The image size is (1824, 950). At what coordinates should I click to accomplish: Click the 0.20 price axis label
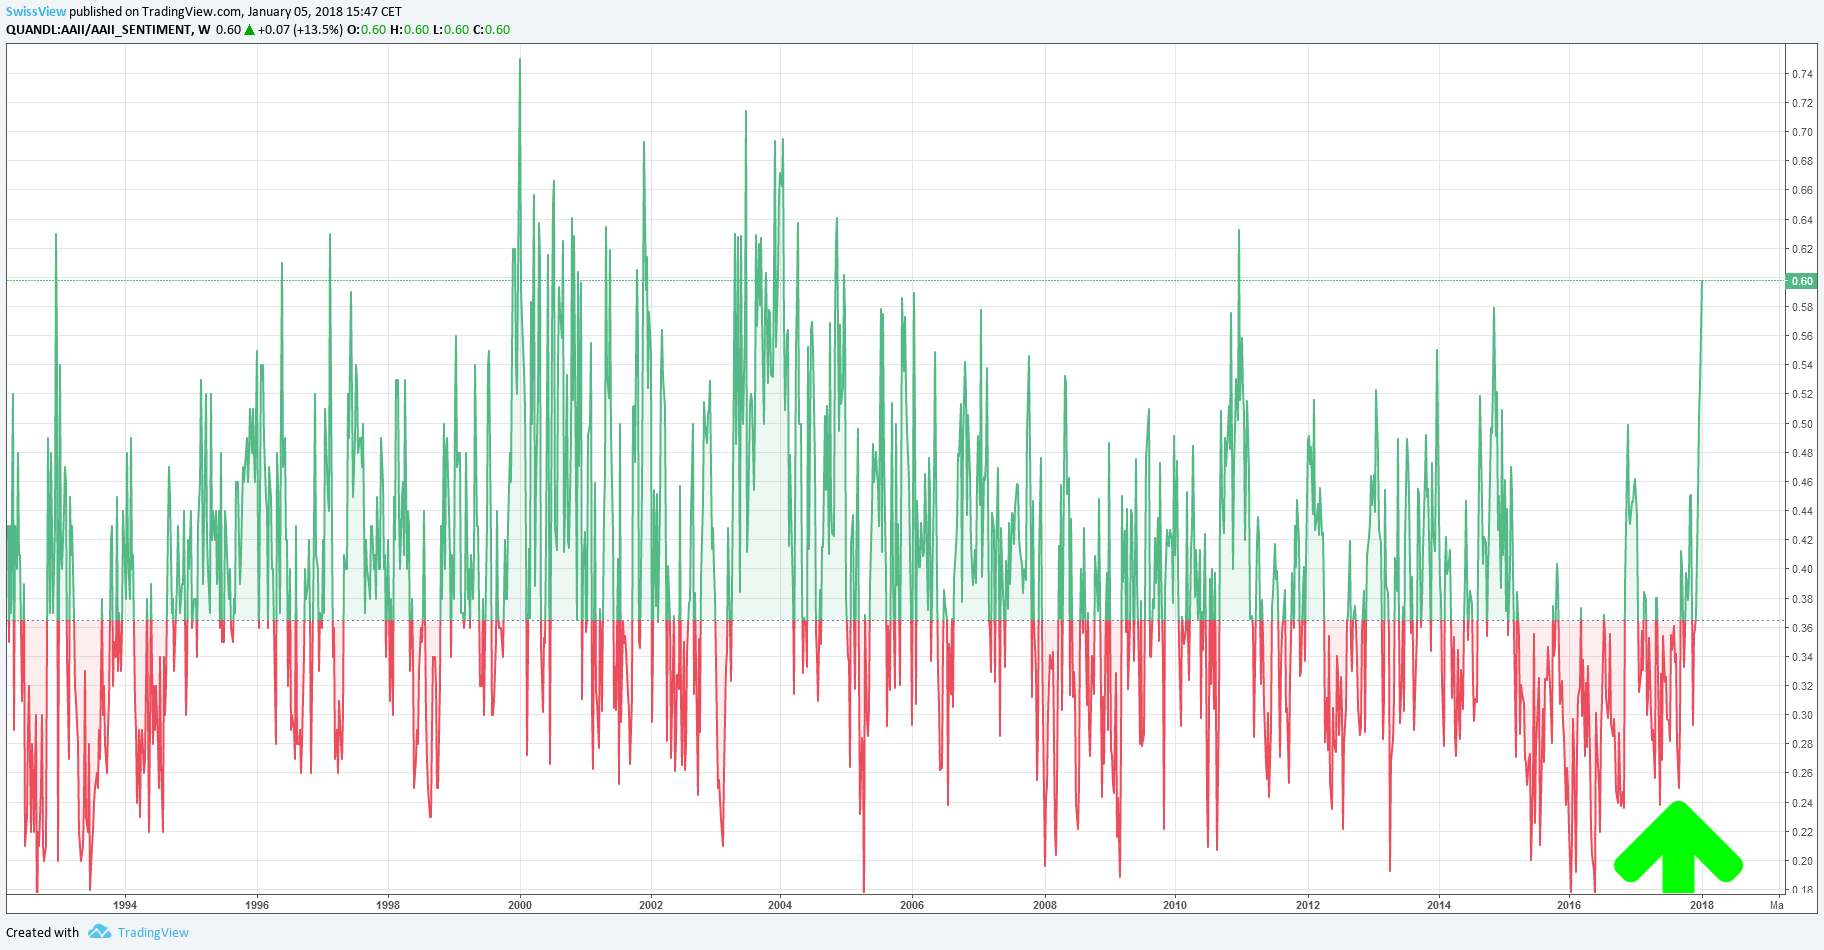pos(1802,861)
